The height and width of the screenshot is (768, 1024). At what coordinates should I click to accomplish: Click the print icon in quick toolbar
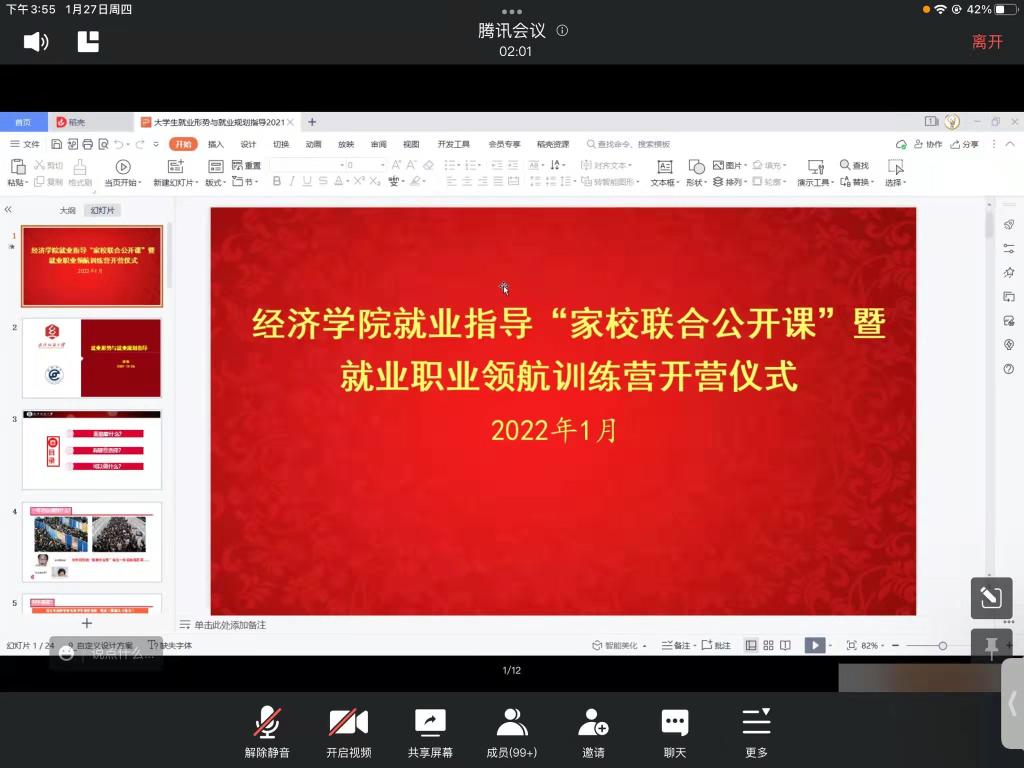[88, 144]
